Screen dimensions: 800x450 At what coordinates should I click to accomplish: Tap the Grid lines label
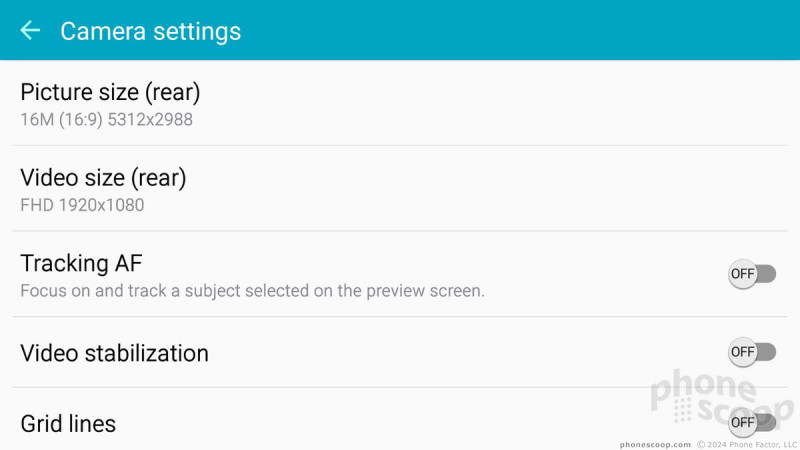click(x=68, y=424)
